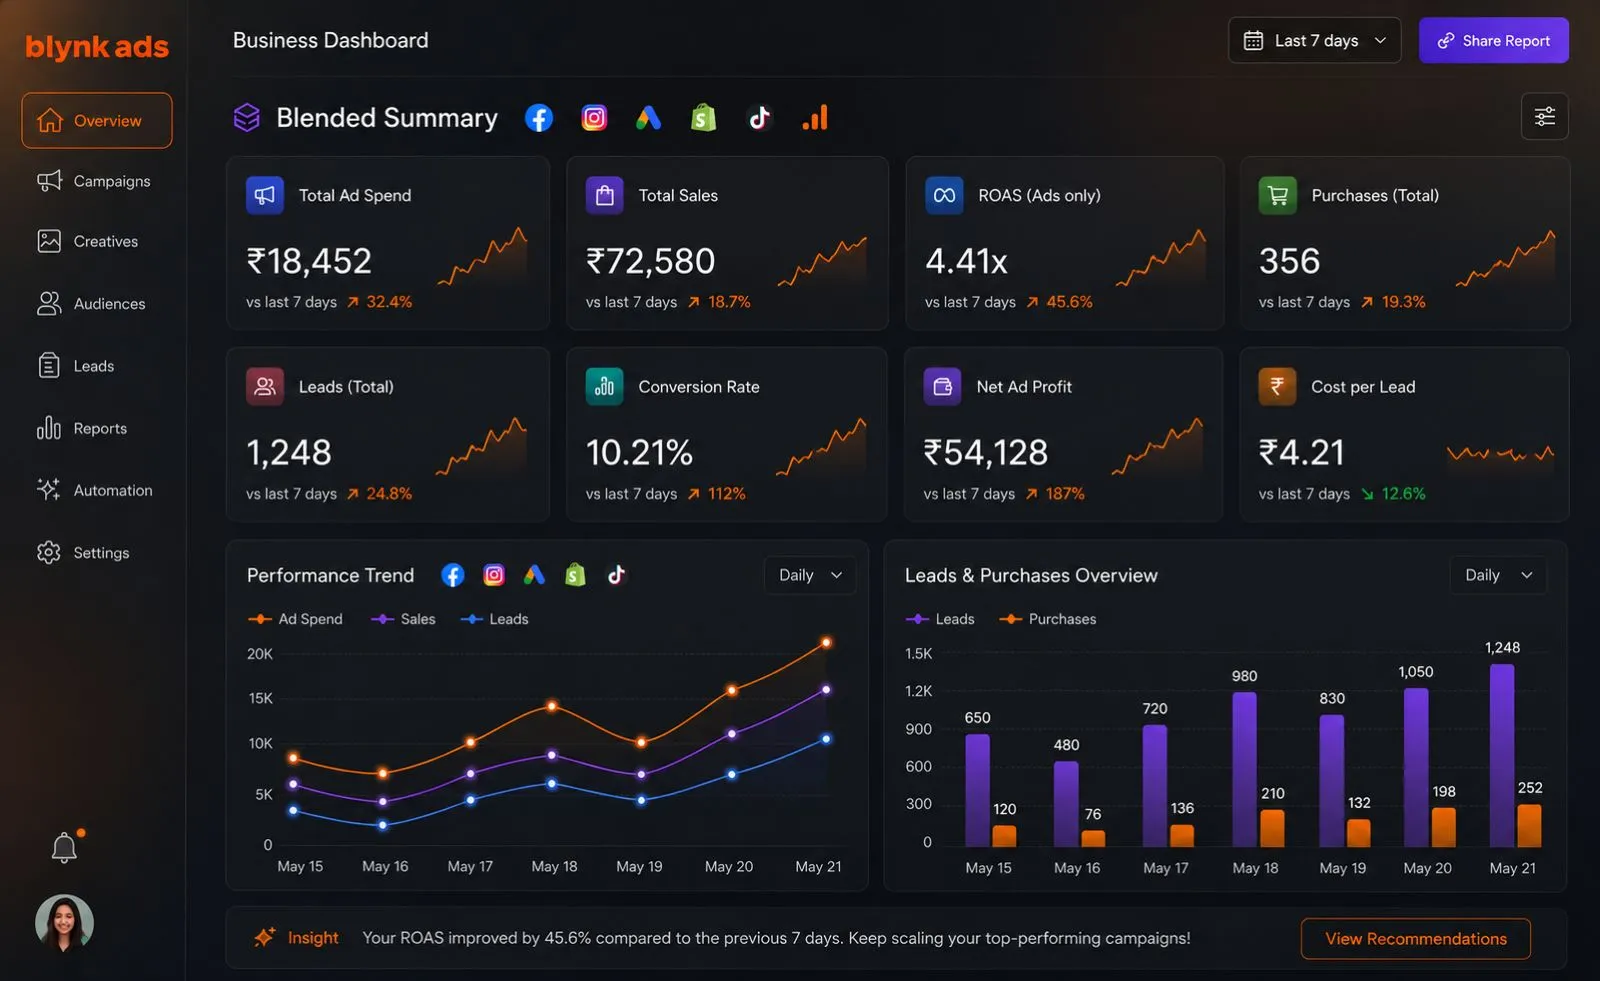
Task: Click the Business Dashboard title
Action: coord(331,40)
